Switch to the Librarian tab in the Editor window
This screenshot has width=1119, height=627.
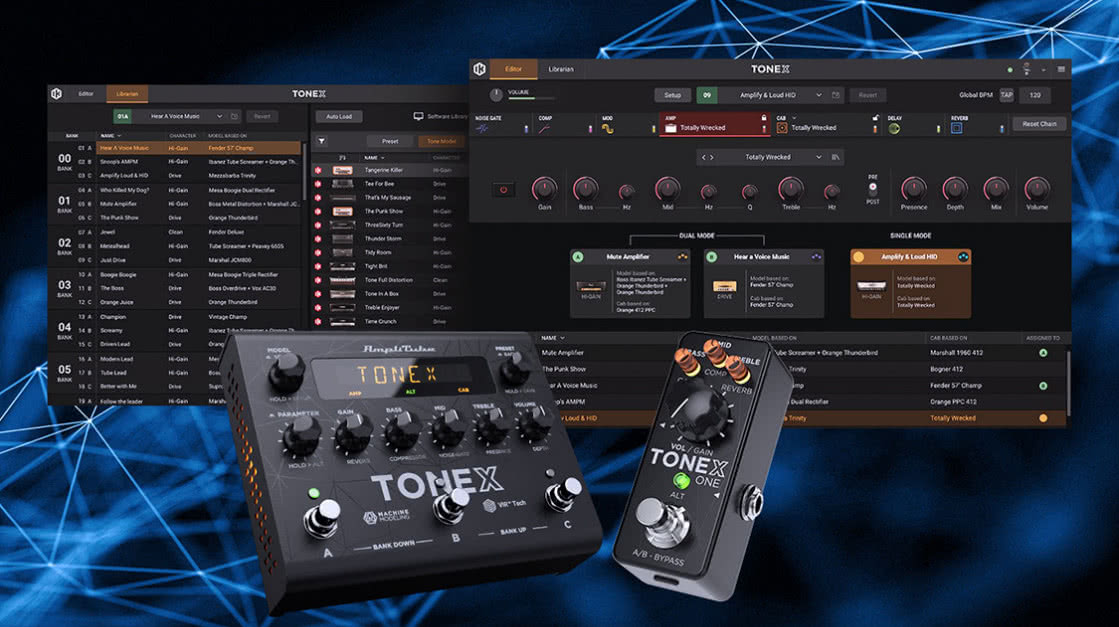coord(561,69)
